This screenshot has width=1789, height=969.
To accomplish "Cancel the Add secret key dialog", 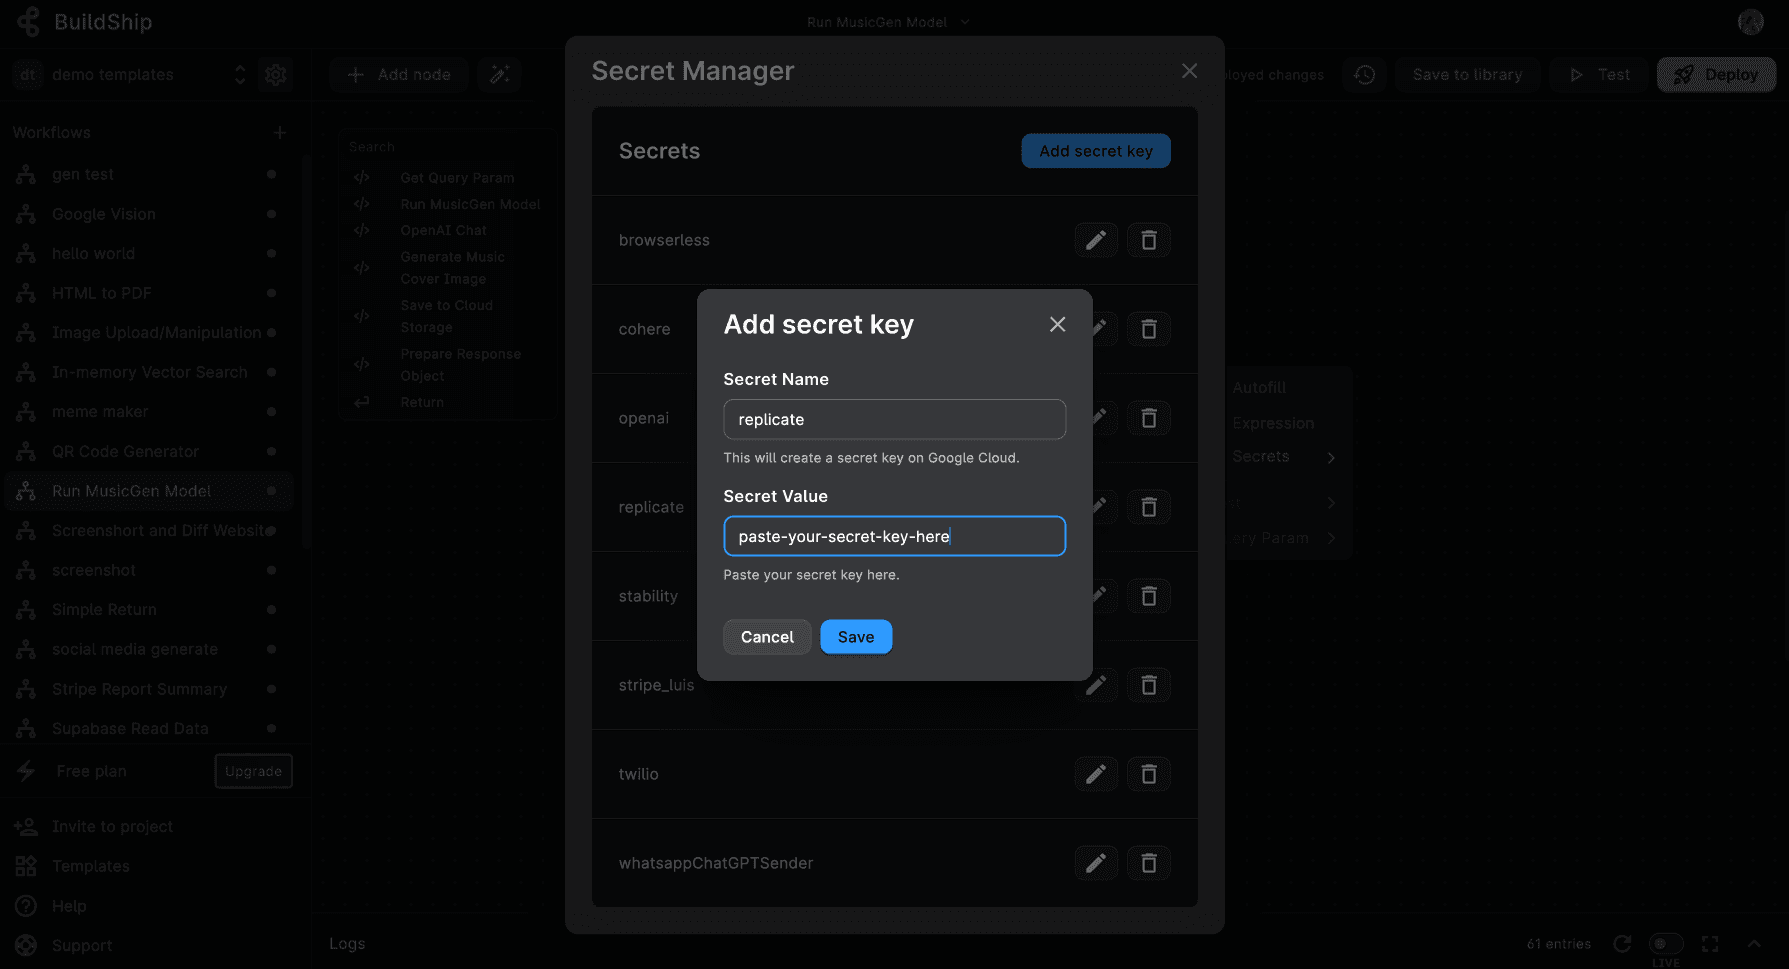I will point(767,637).
